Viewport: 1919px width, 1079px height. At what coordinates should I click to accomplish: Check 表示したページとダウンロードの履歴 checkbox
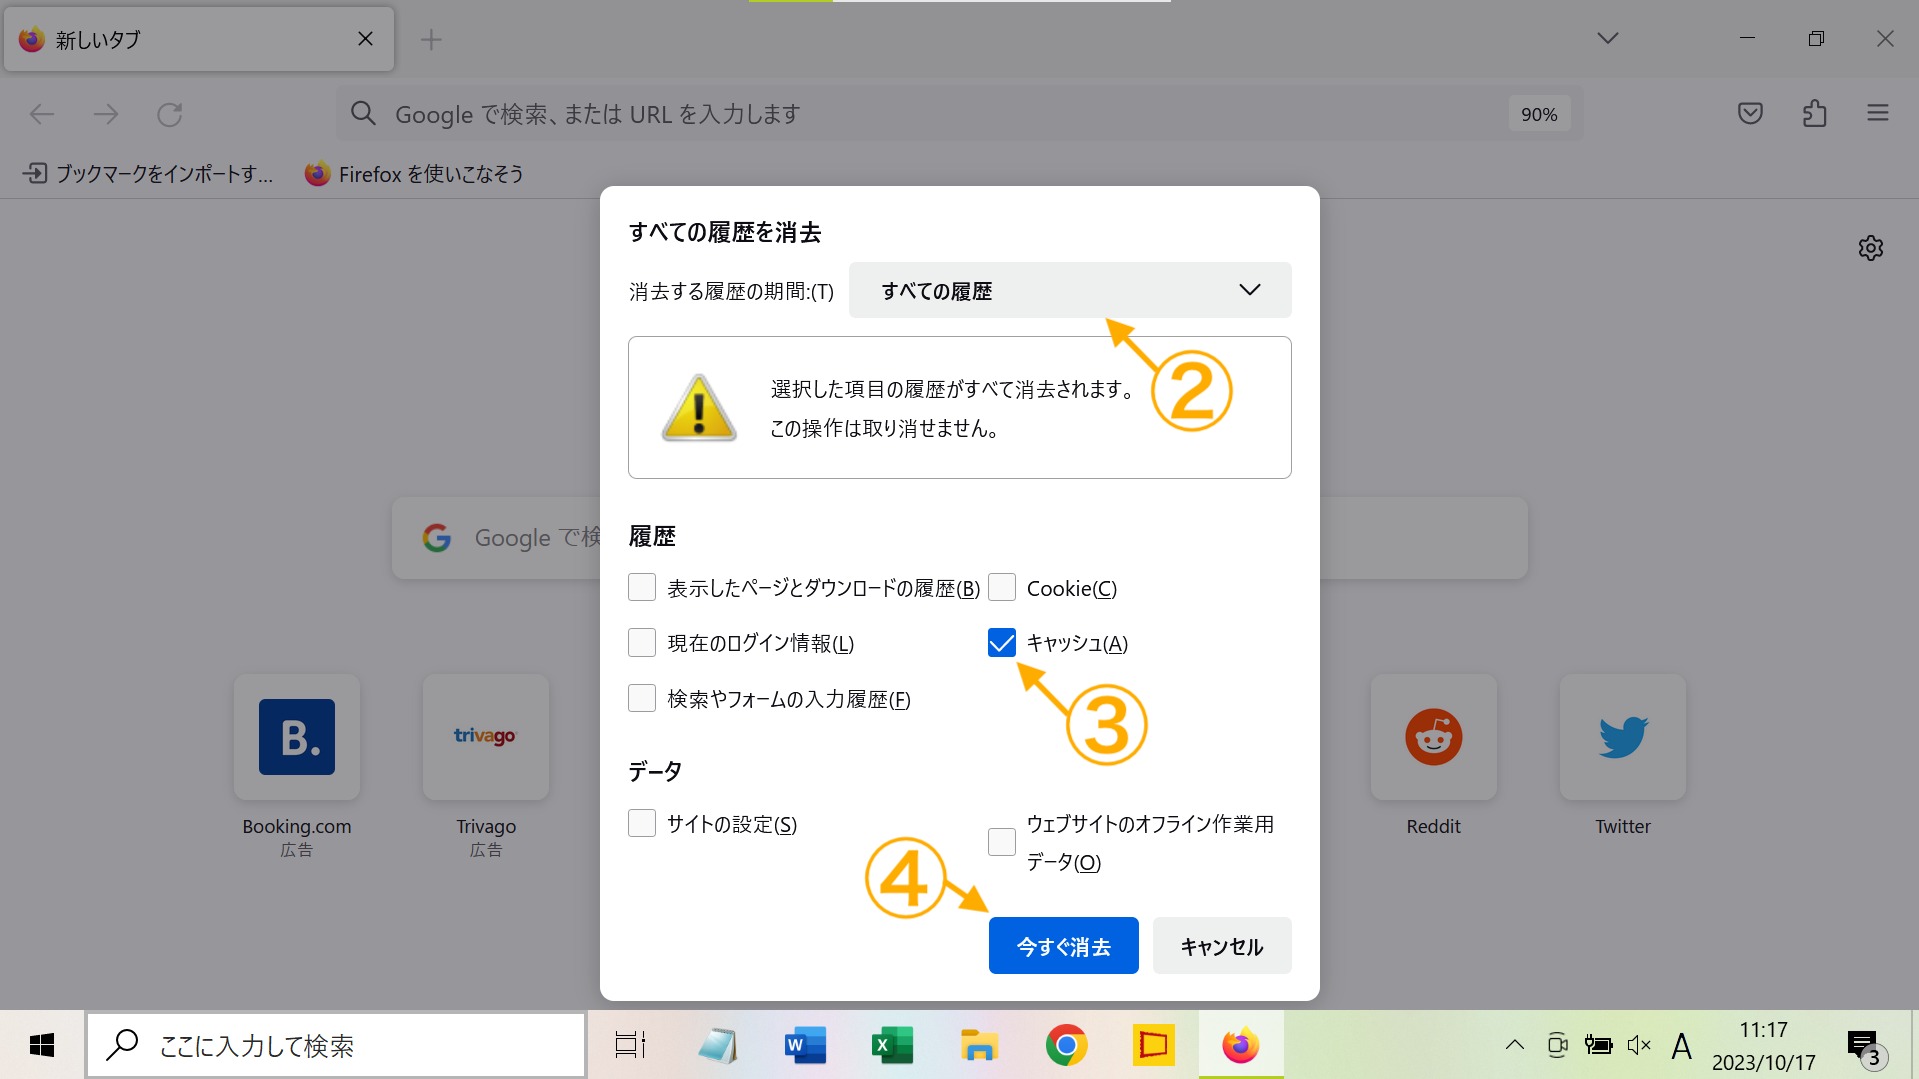642,587
